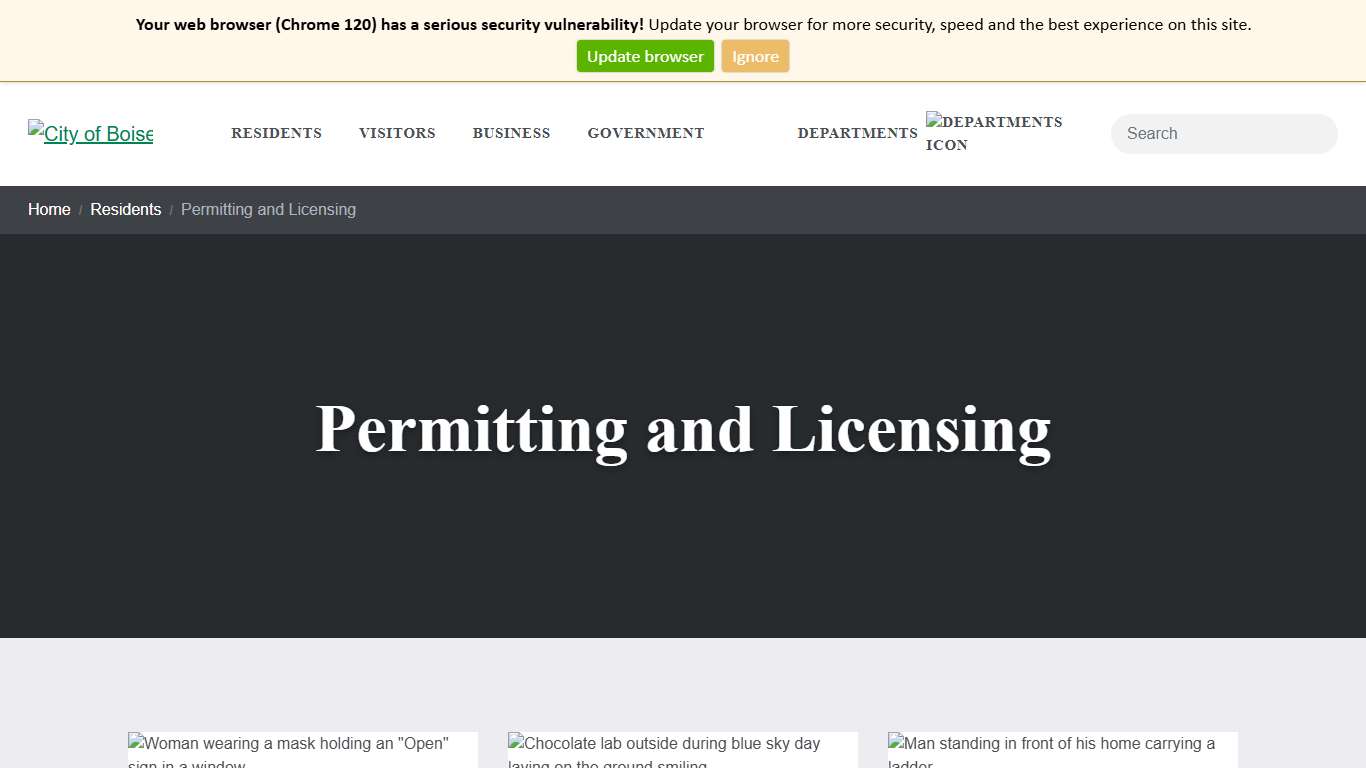The height and width of the screenshot is (768, 1366).
Task: Select the Permitting and Licensing breadcrumb entry
Action: pyautogui.click(x=268, y=209)
